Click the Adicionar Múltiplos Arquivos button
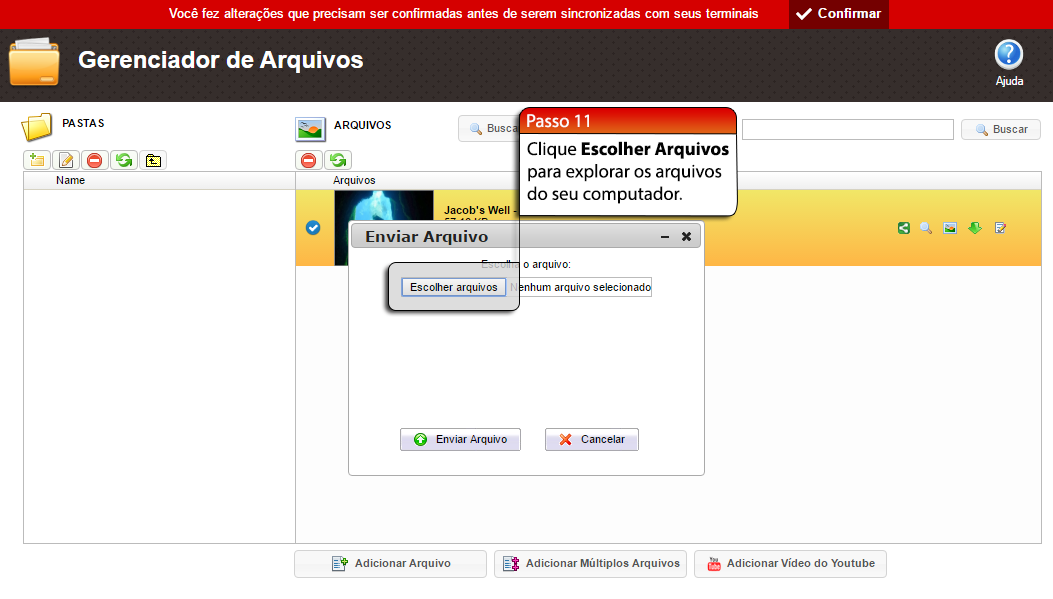This screenshot has height=599, width=1053. point(590,564)
